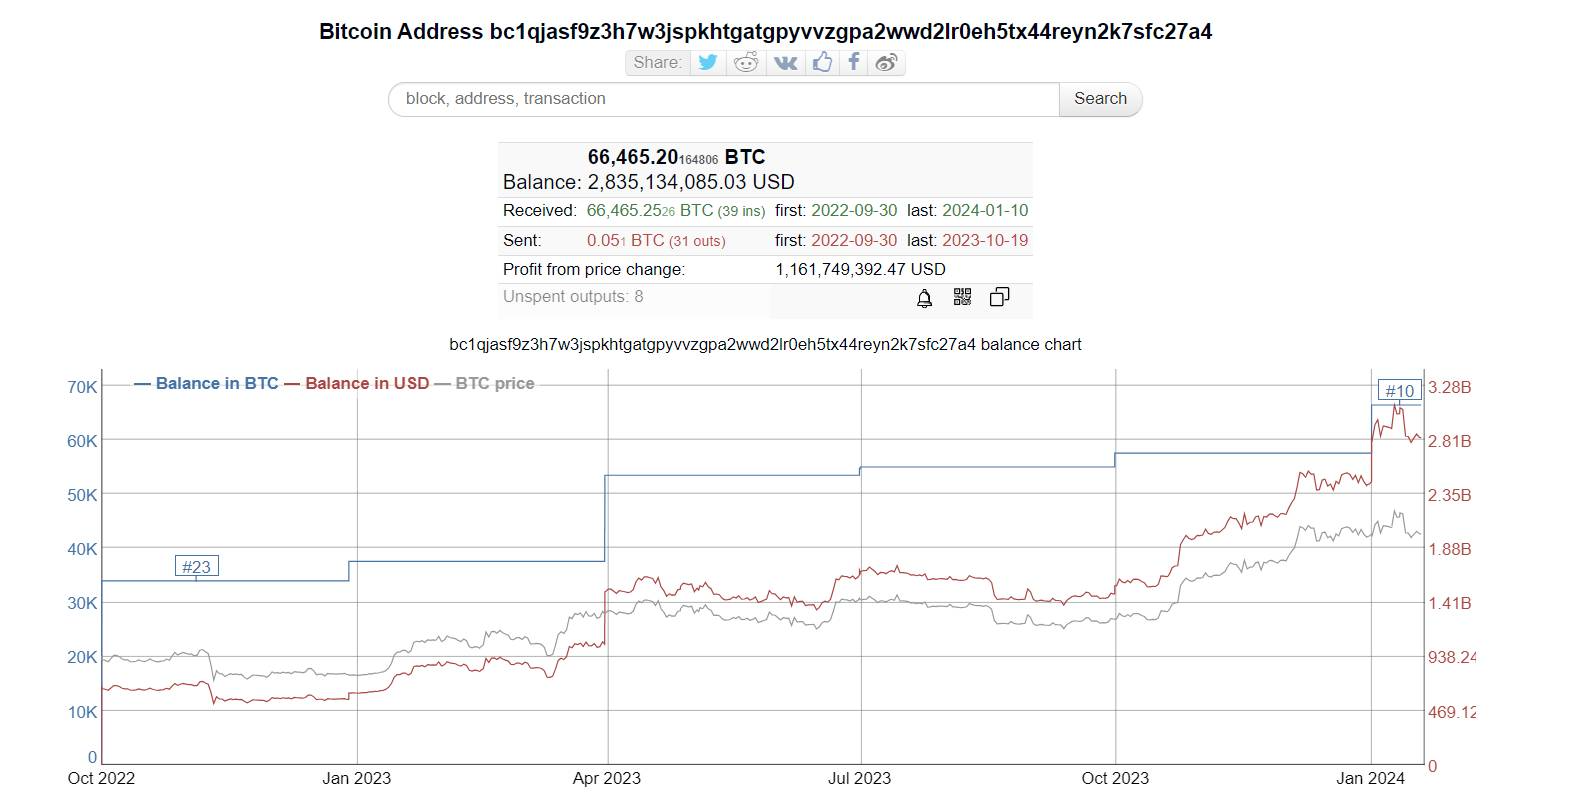Click the Bitcoin Address page title
The image size is (1571, 800).
coord(765,31)
